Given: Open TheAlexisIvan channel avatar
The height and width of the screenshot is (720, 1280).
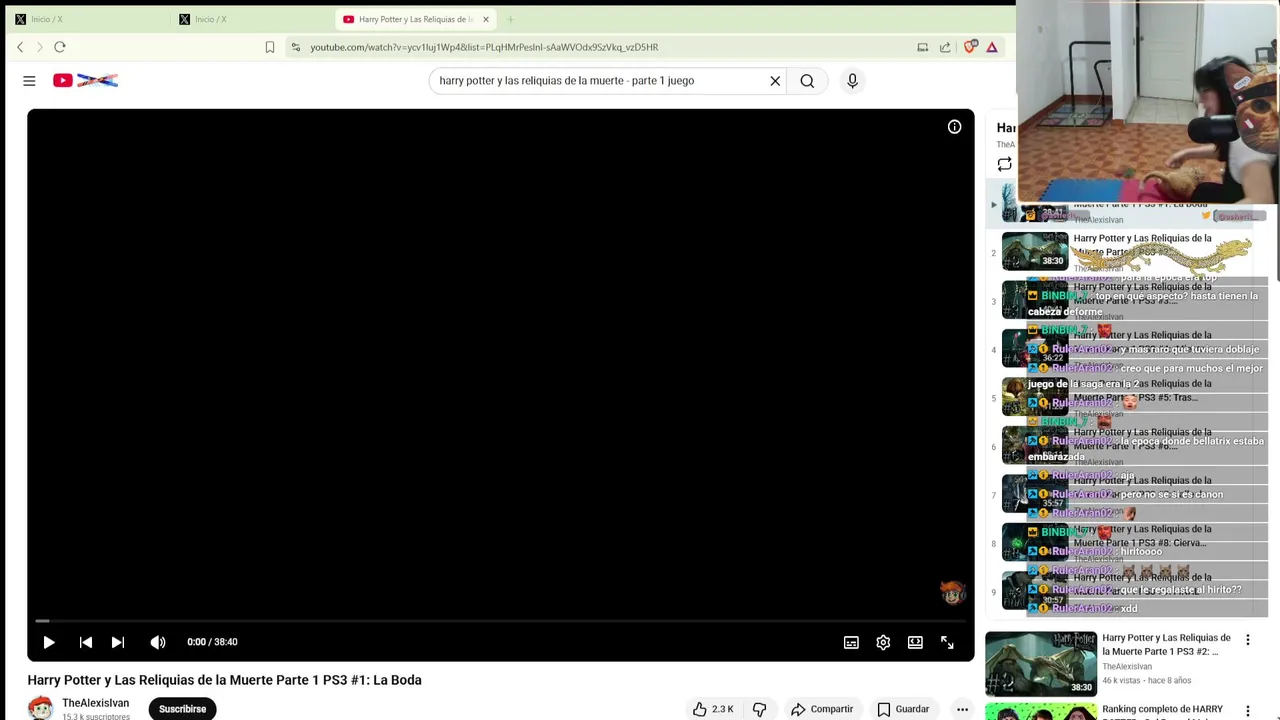Looking at the screenshot, I should pos(40,708).
